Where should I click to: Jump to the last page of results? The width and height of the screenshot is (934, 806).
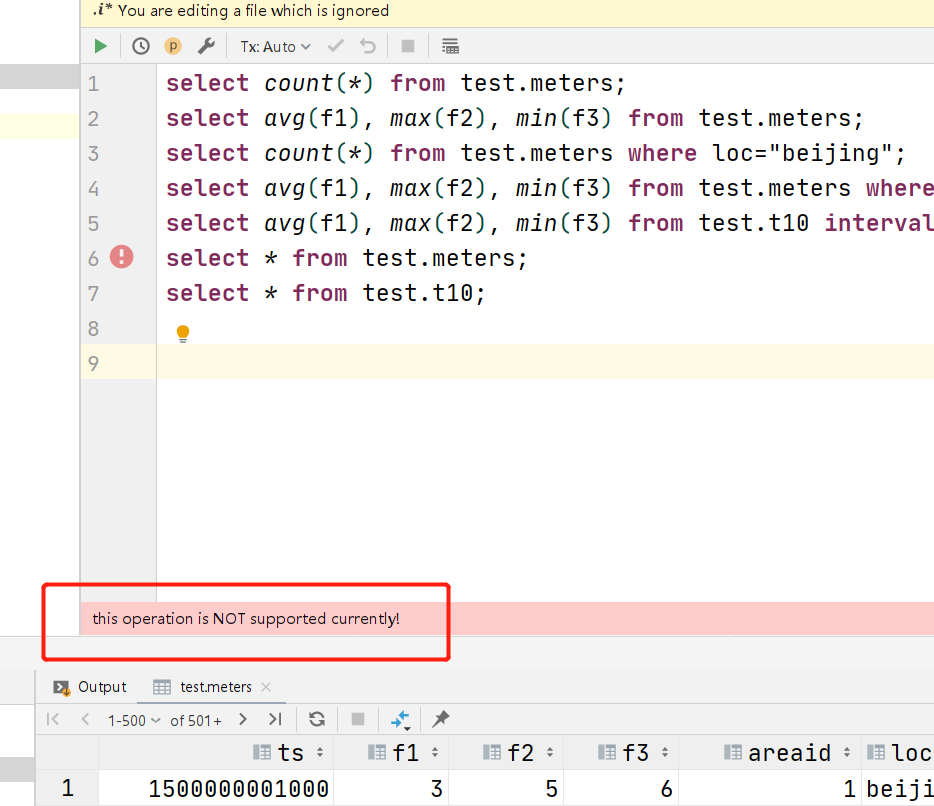pyautogui.click(x=273, y=719)
